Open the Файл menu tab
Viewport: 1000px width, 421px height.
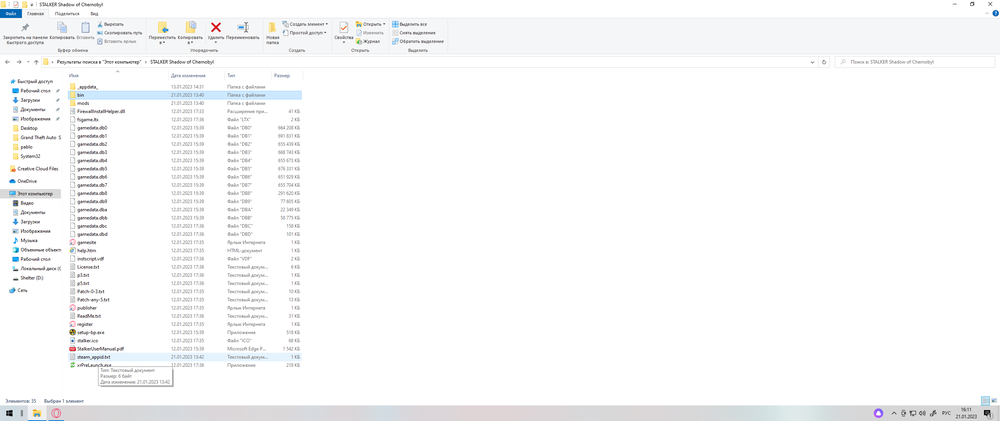(10, 13)
